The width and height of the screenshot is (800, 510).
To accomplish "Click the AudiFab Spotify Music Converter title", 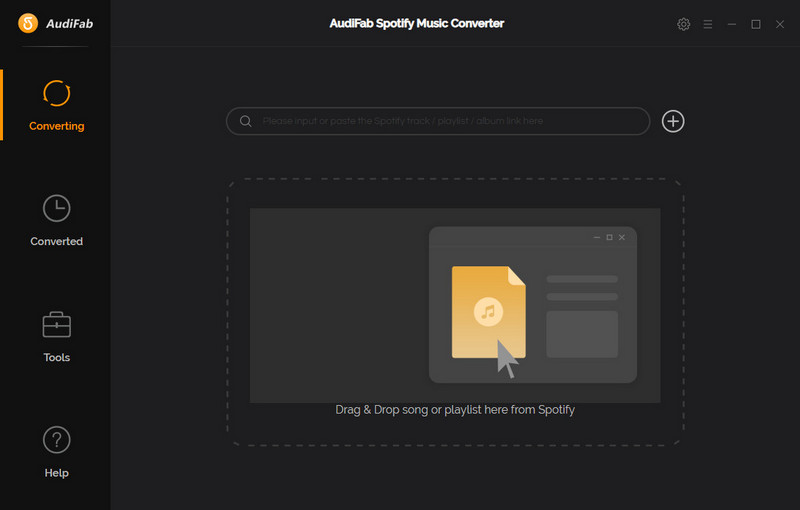I will click(x=416, y=23).
